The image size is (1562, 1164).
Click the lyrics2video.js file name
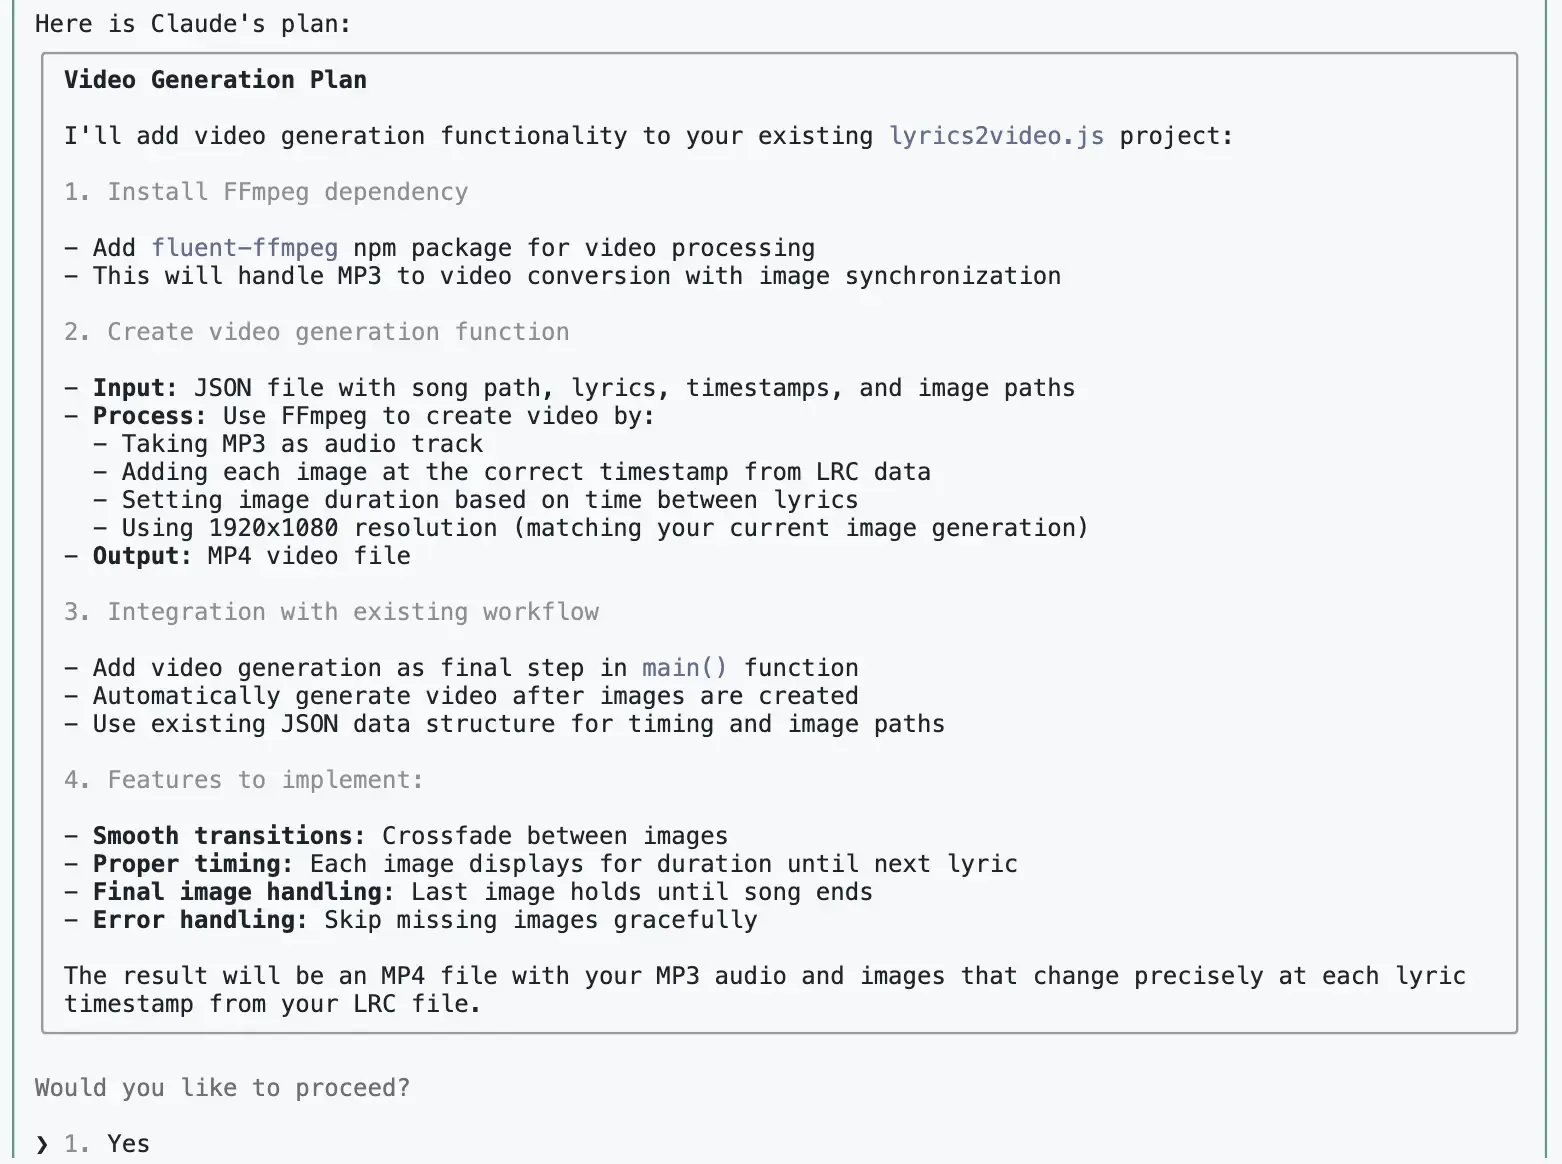[x=996, y=136]
